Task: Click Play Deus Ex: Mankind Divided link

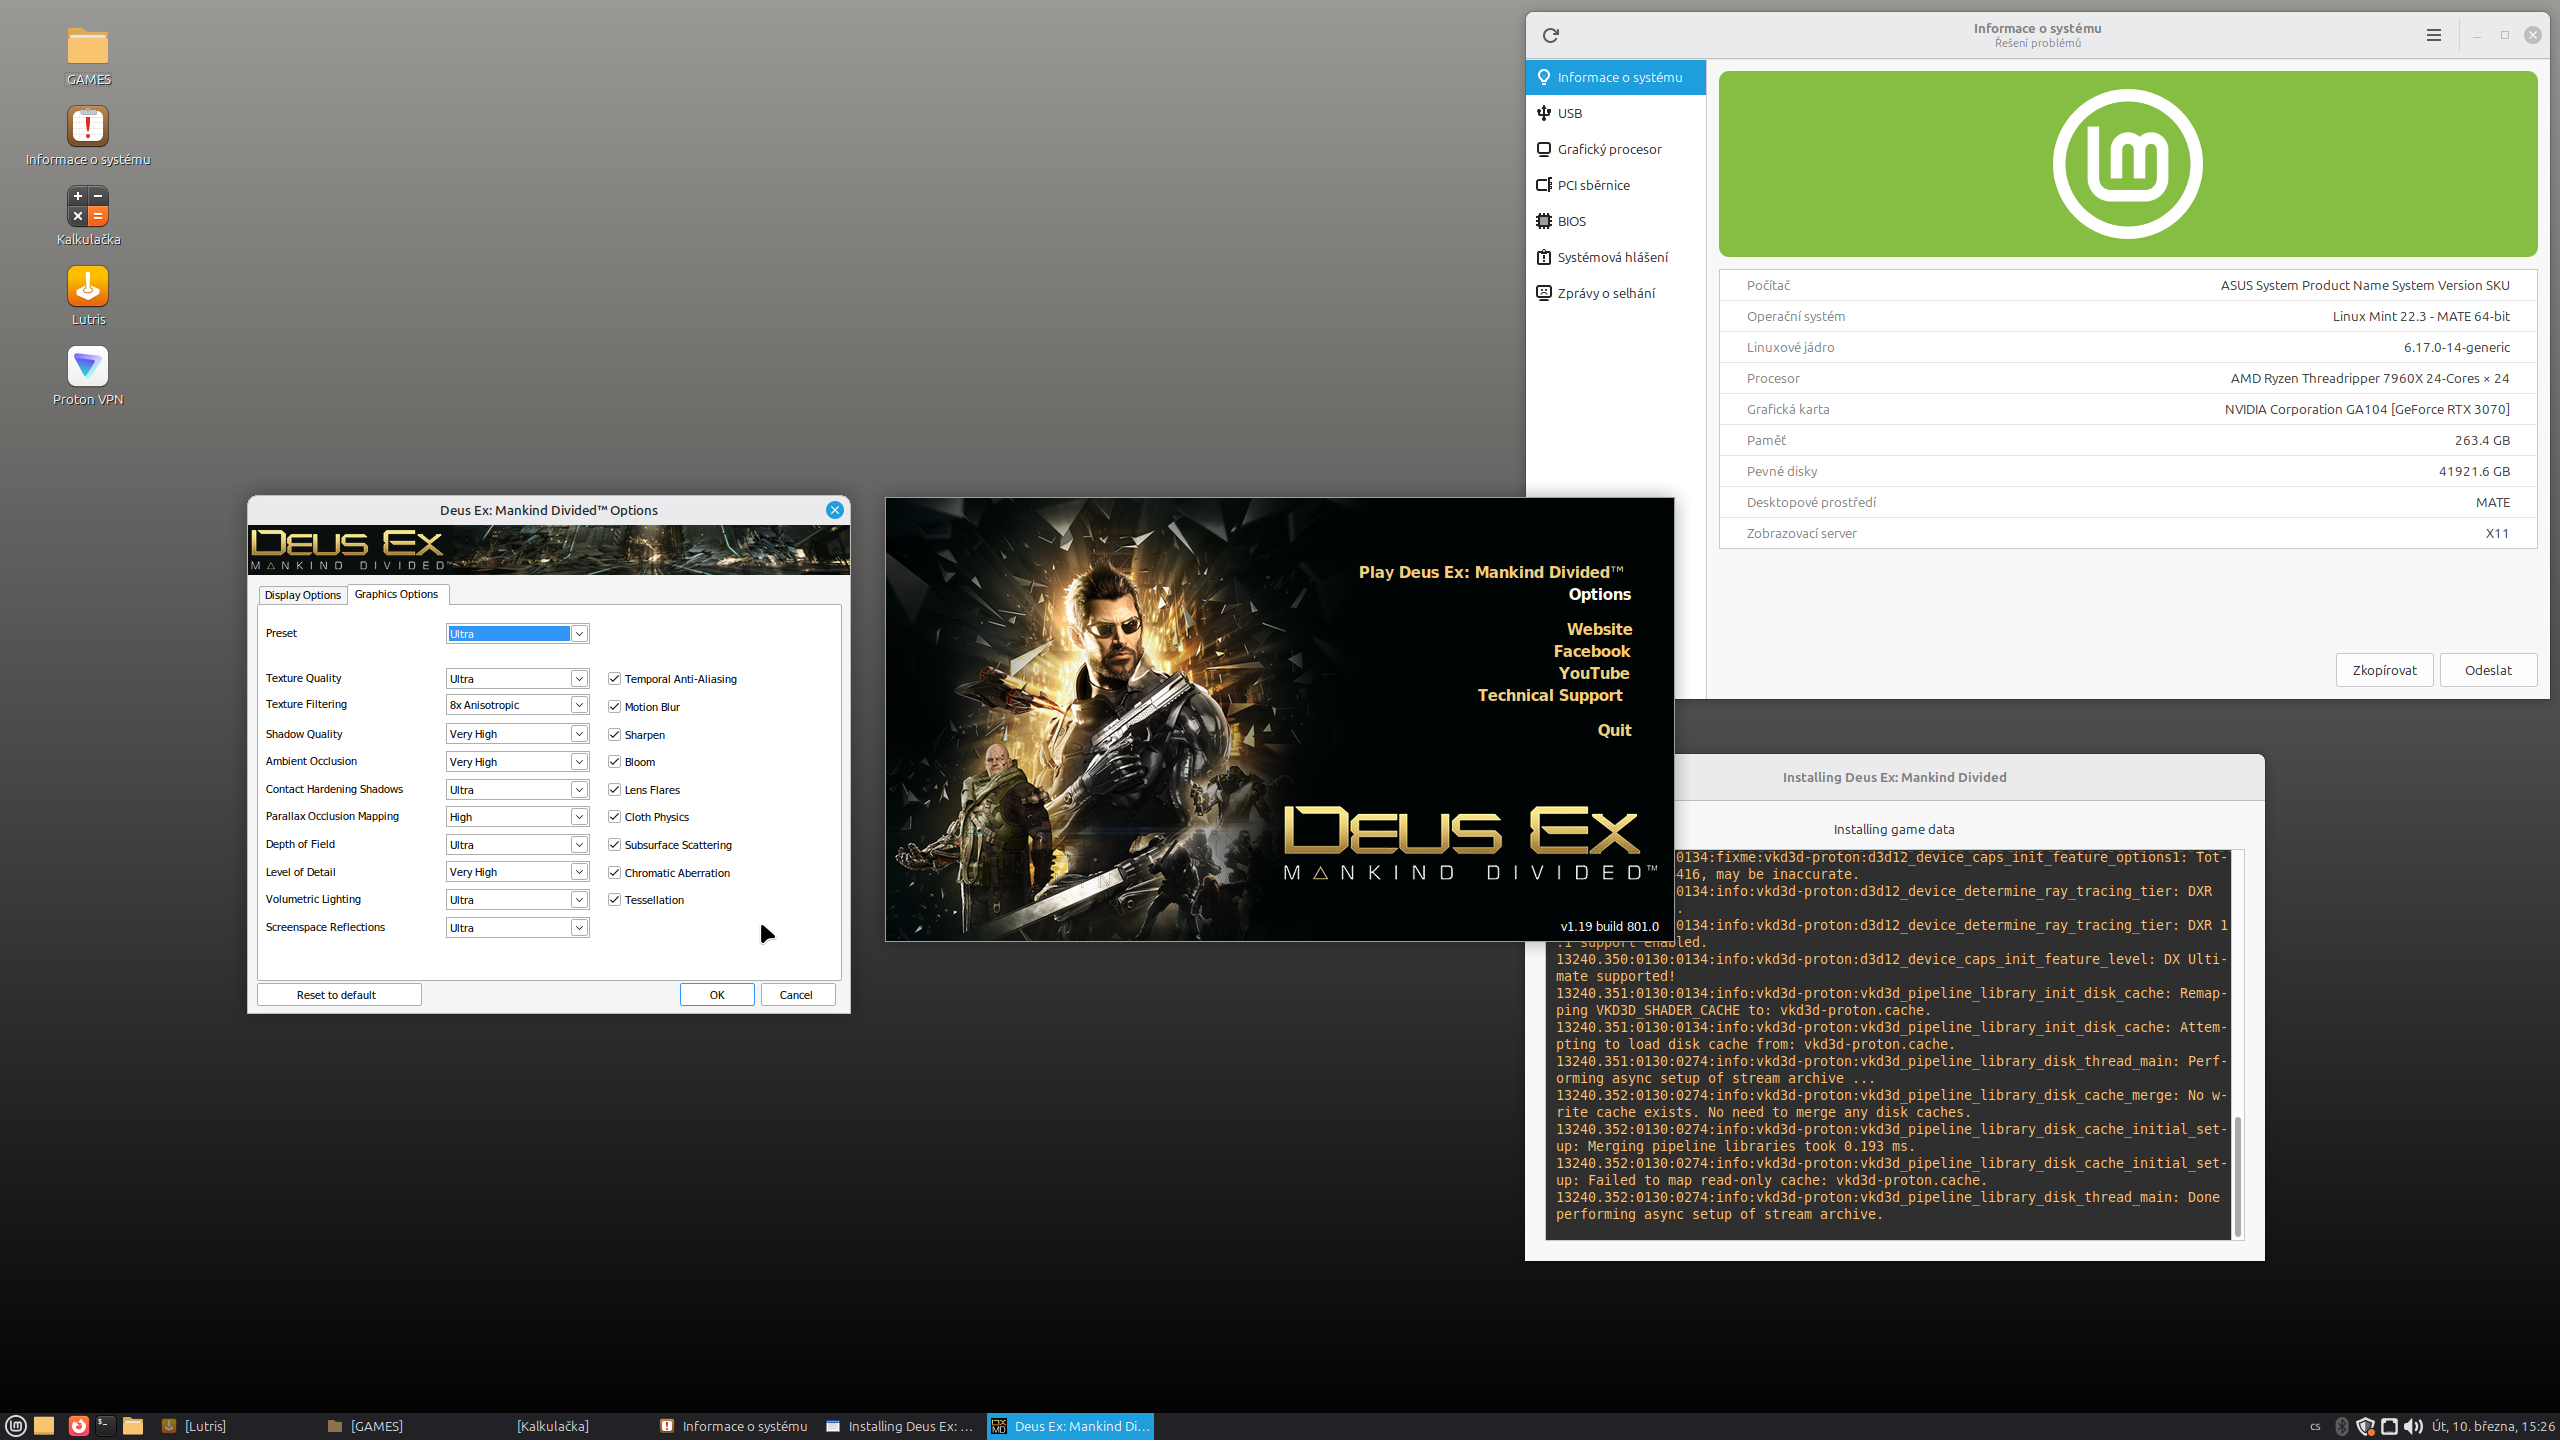Action: [1490, 572]
